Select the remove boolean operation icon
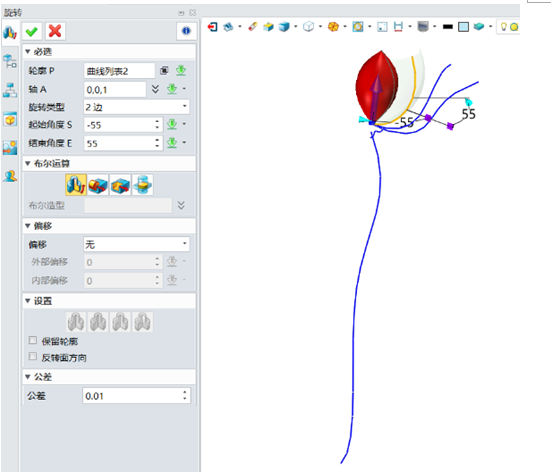The height and width of the screenshot is (472, 559). coord(120,185)
